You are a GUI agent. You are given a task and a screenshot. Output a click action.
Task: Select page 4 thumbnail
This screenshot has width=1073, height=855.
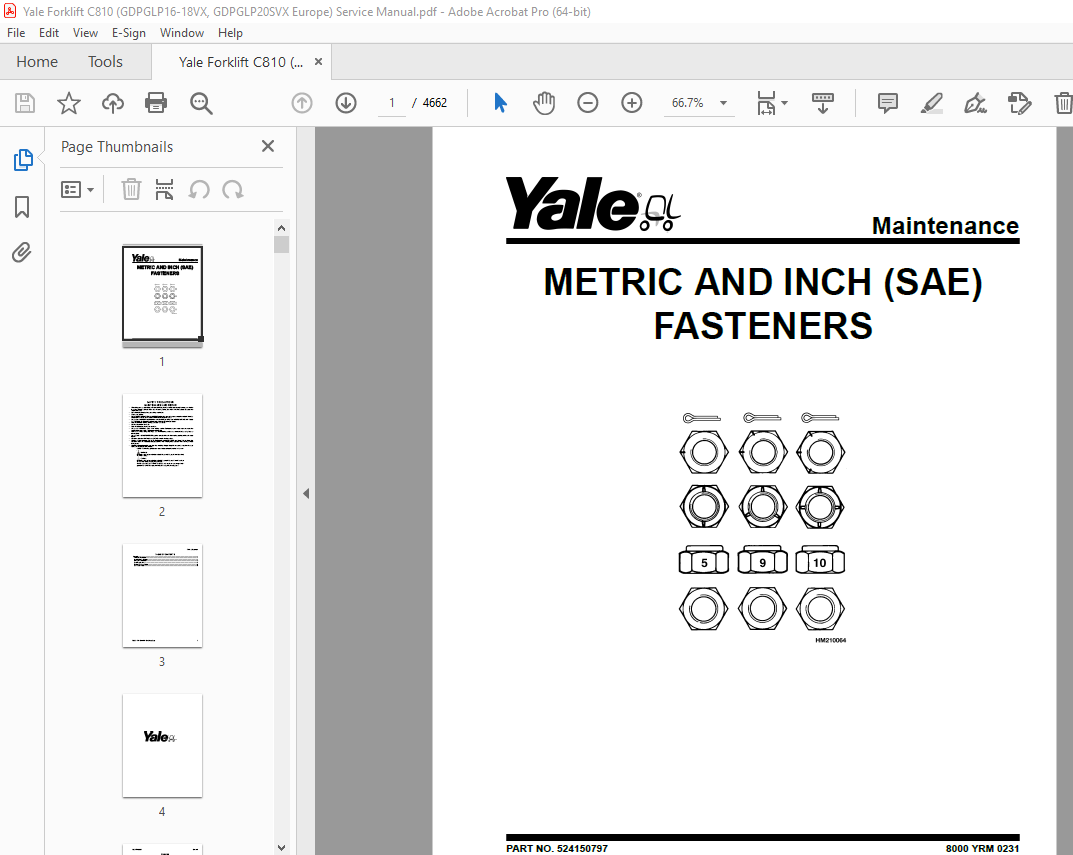coord(162,745)
